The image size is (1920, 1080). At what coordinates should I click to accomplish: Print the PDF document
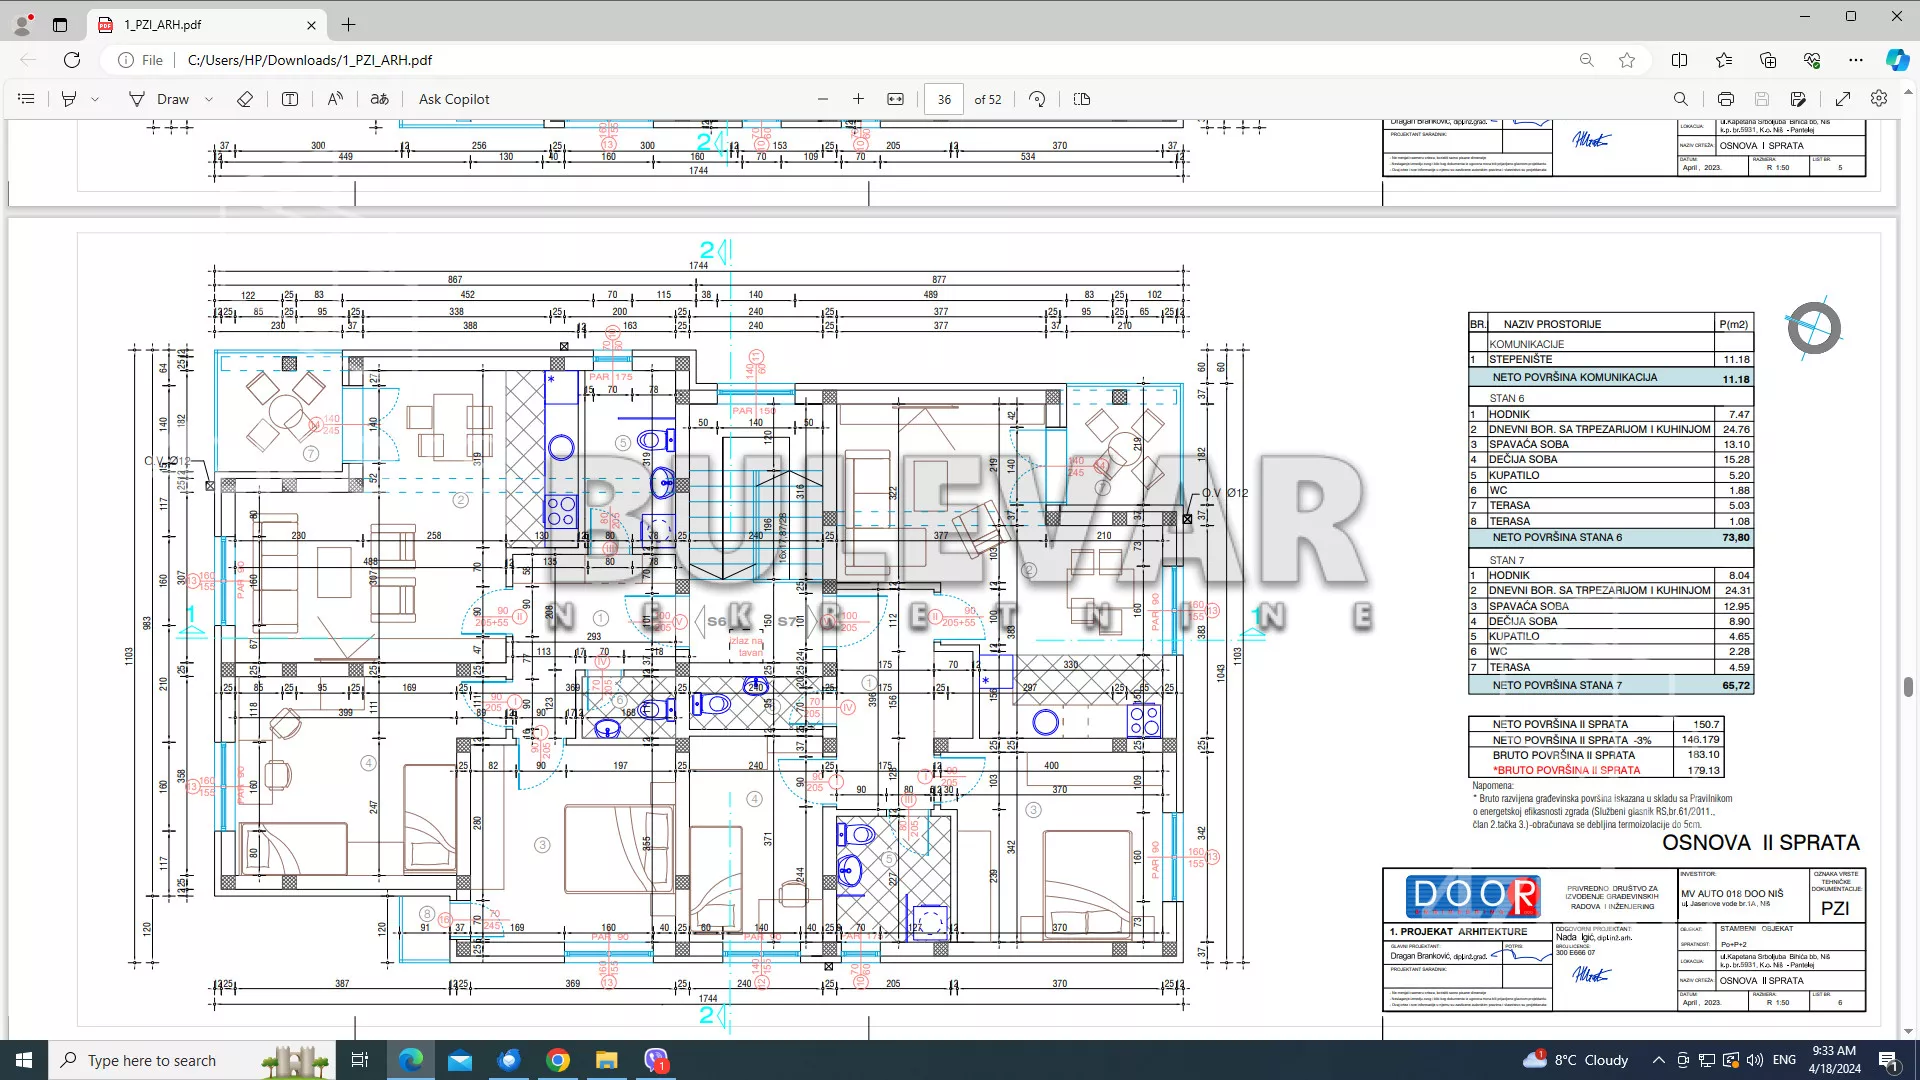tap(1726, 99)
